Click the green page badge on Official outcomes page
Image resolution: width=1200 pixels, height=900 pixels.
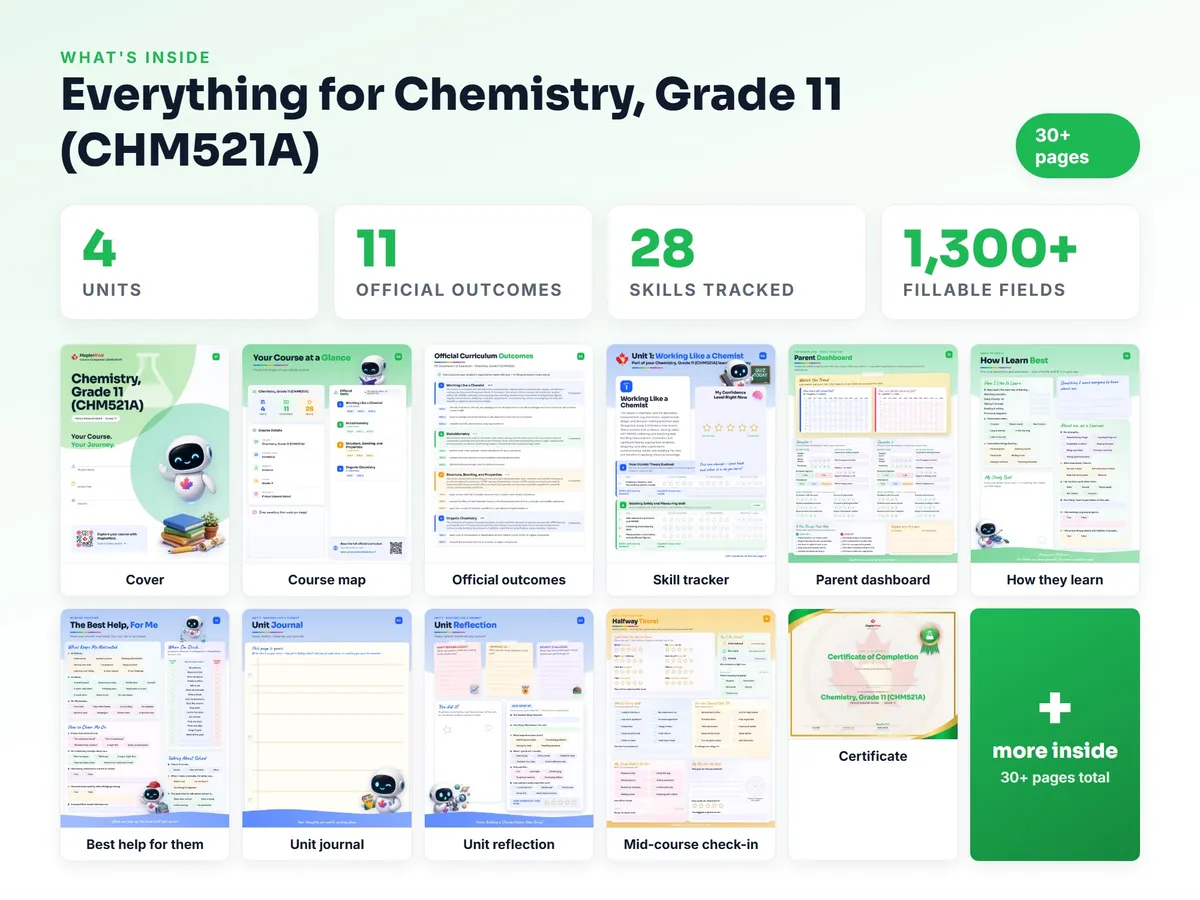coord(579,356)
